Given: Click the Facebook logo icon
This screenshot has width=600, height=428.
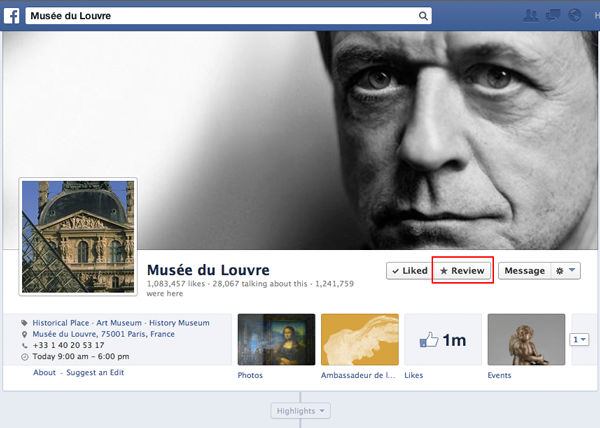Looking at the screenshot, I should click(11, 16).
